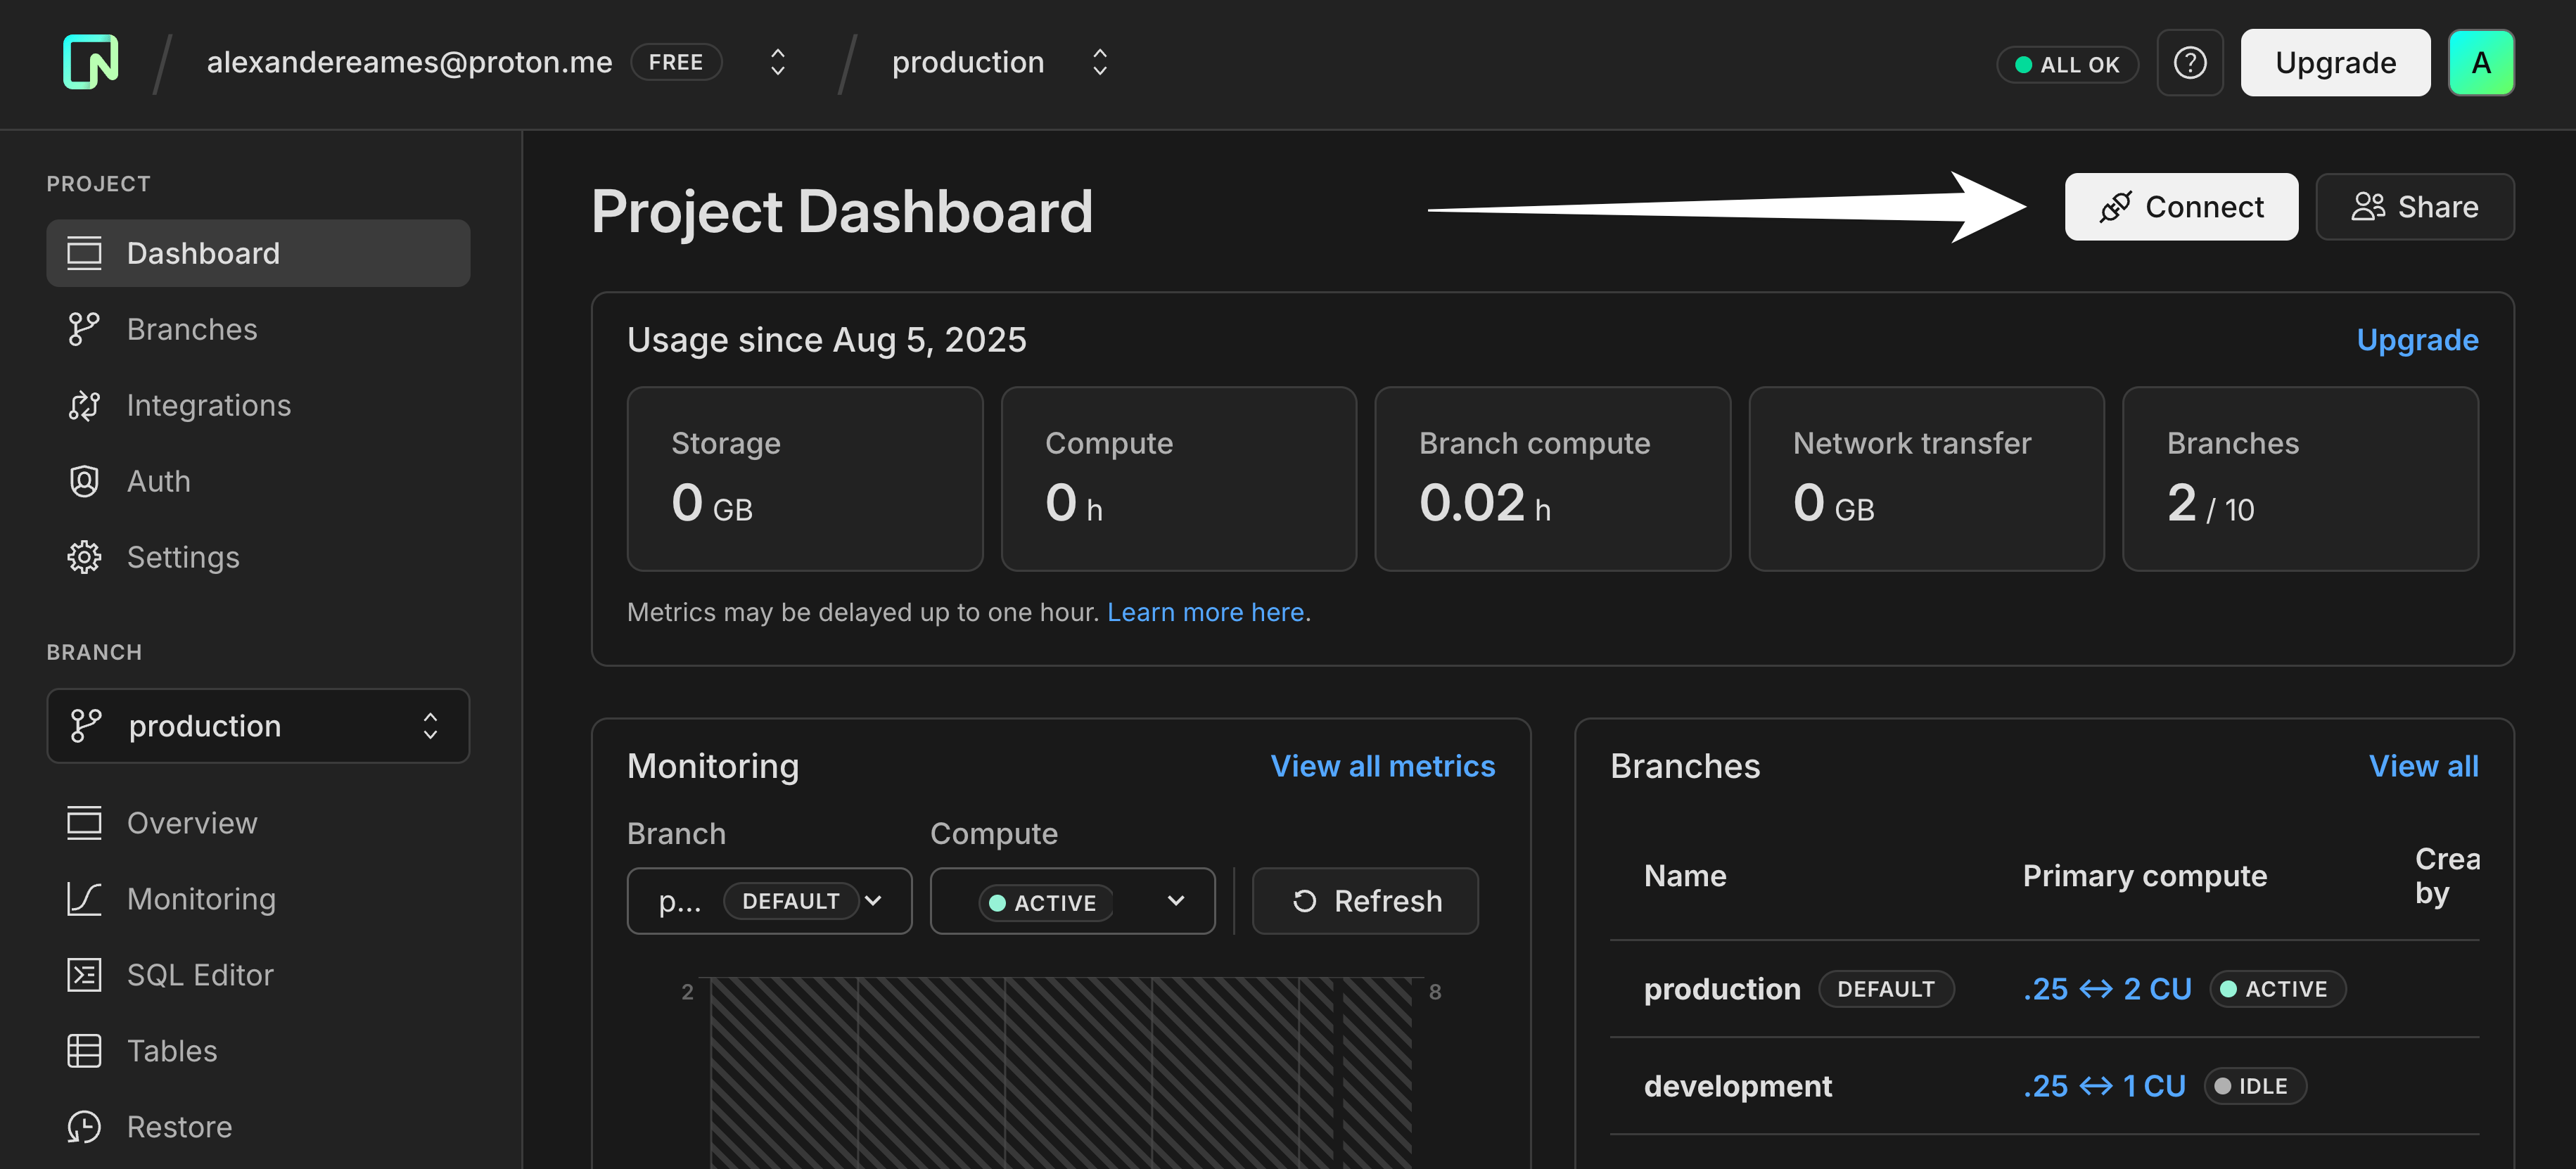Click the white Upgrade button in header
Screen dimensions: 2576x1169
[x=2335, y=63]
